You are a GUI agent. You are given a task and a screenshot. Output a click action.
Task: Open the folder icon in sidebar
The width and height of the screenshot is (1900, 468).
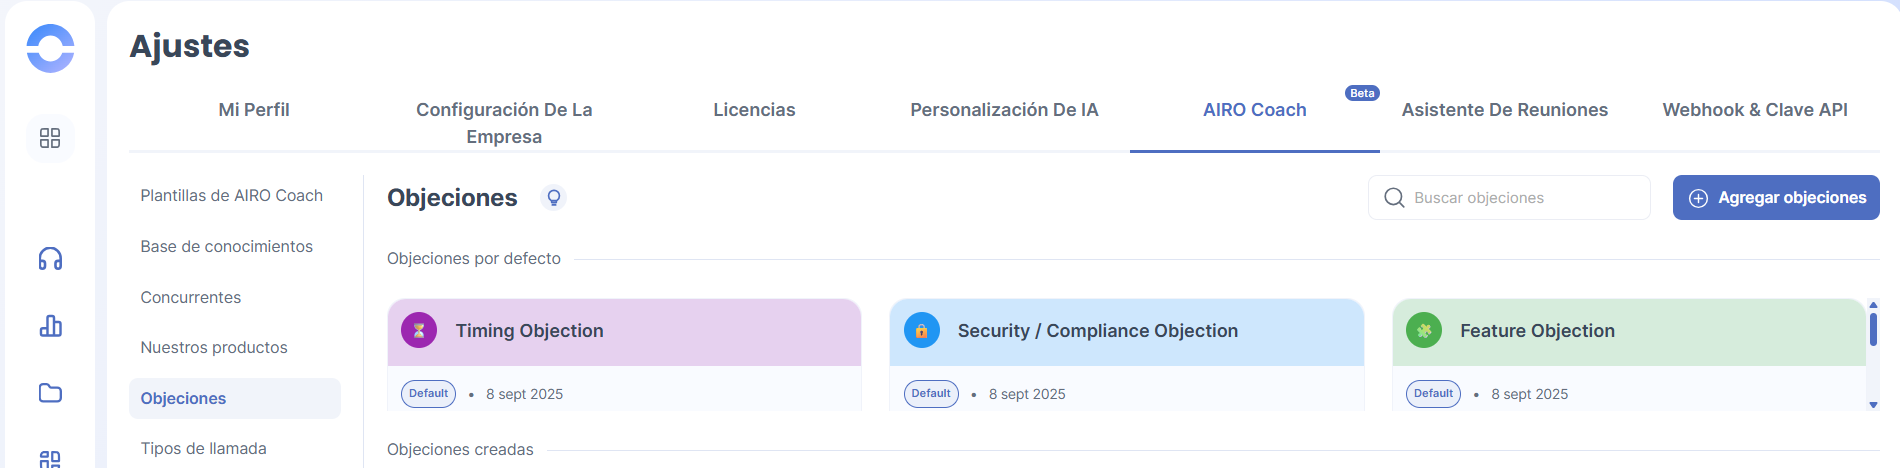(x=50, y=393)
